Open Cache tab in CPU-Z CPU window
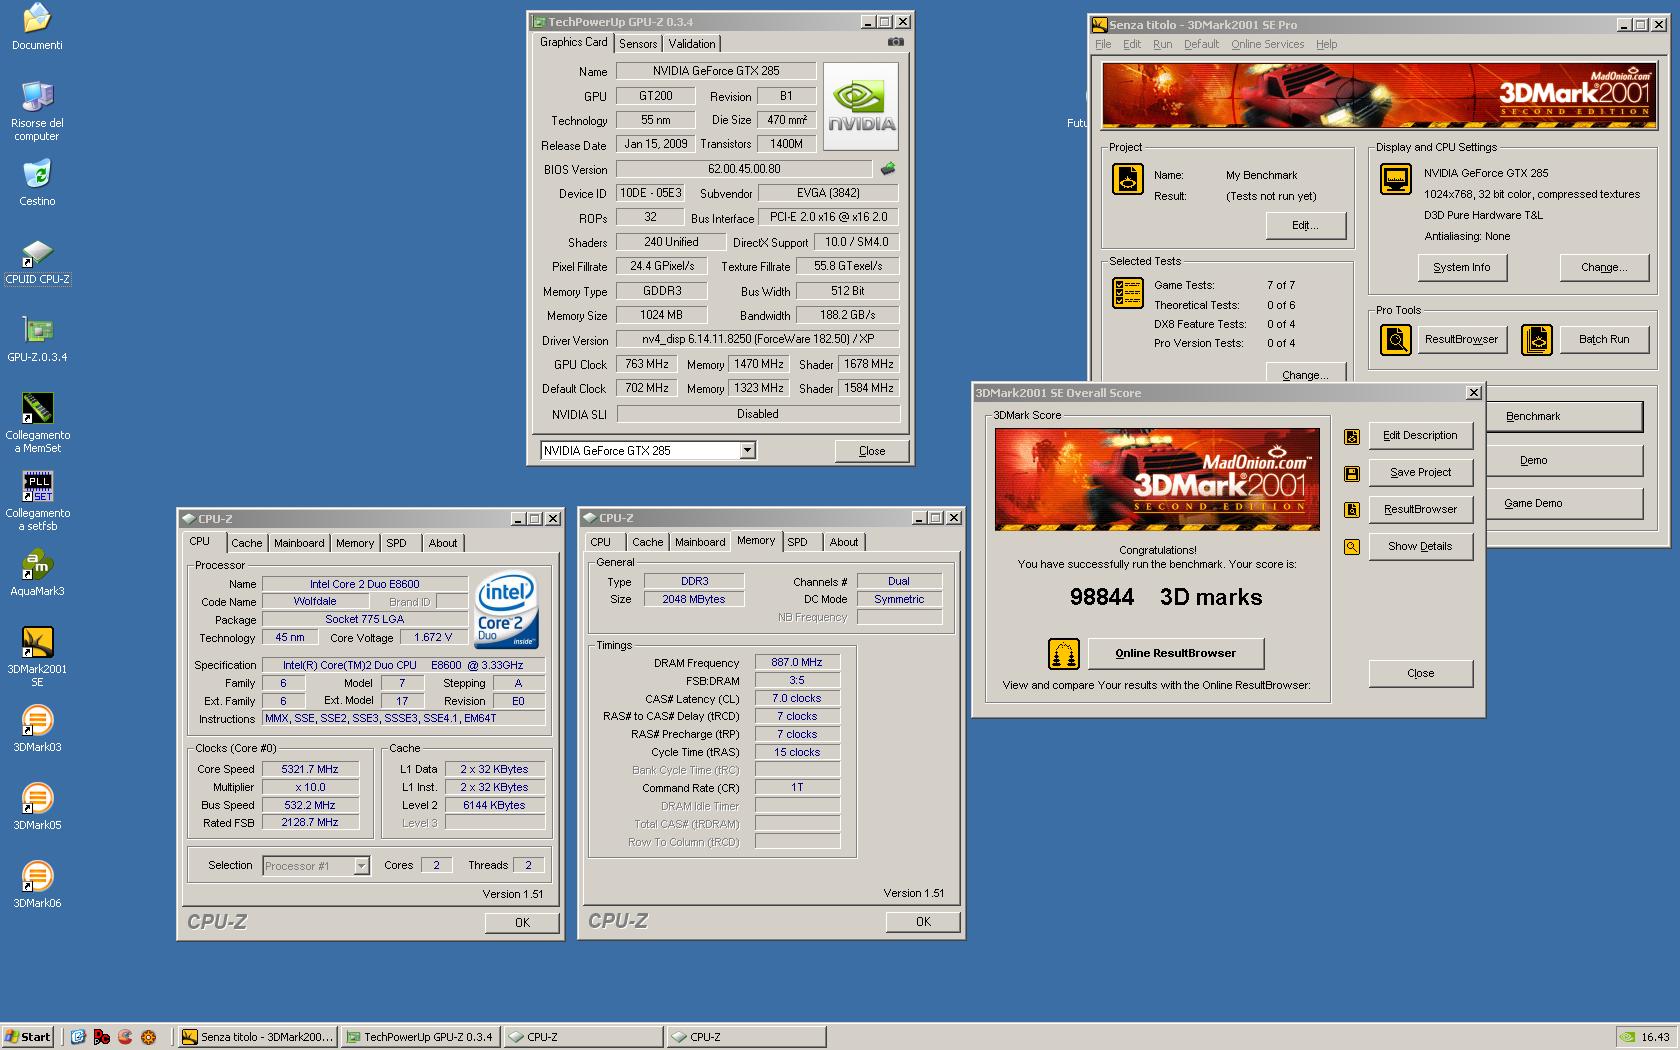The image size is (1680, 1050). pyautogui.click(x=247, y=543)
